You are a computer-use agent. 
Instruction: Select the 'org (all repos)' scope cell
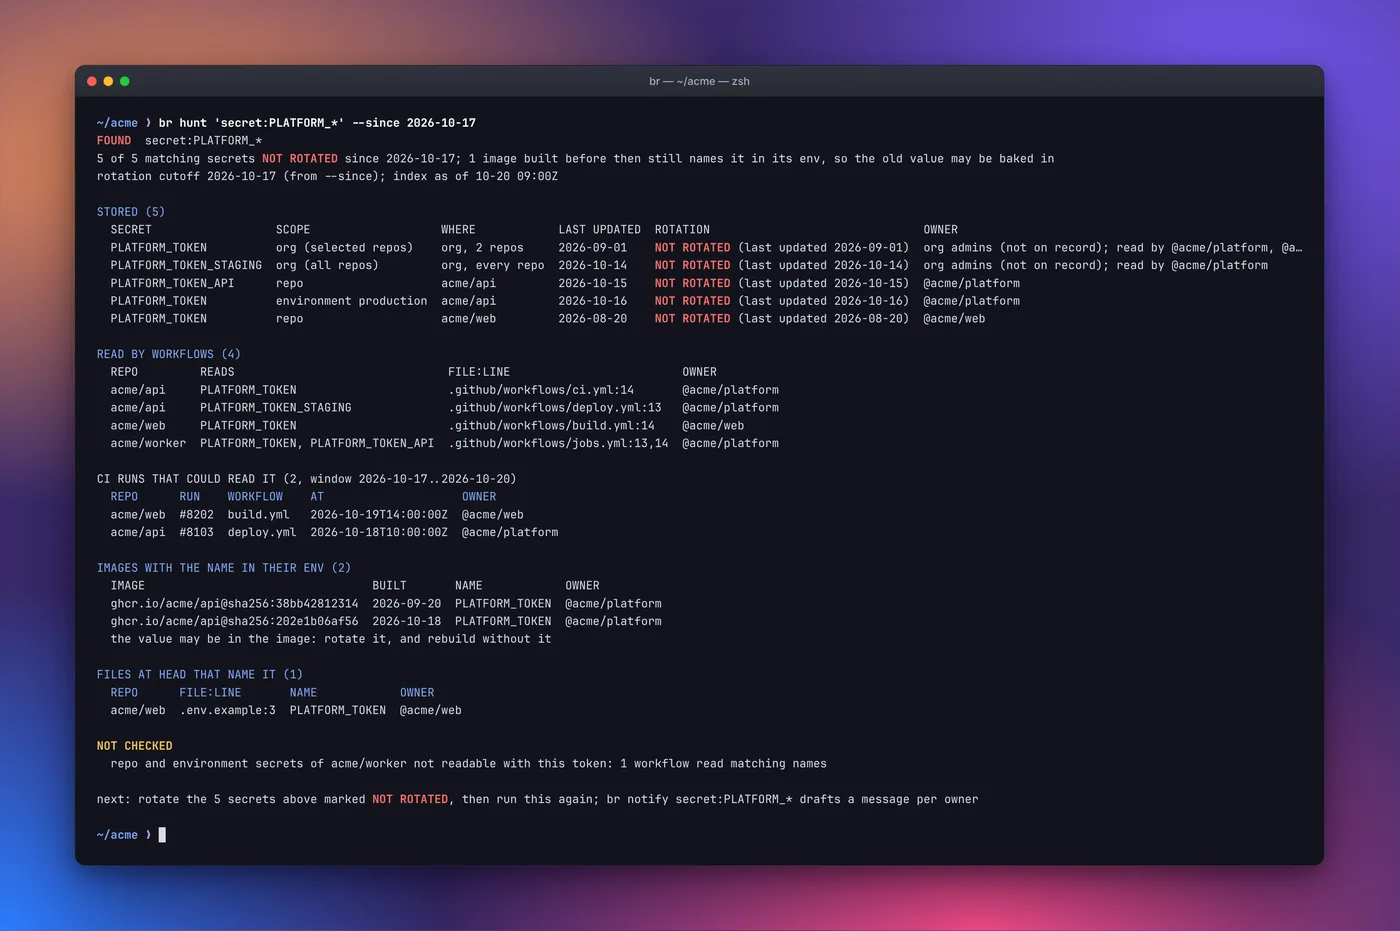327,266
